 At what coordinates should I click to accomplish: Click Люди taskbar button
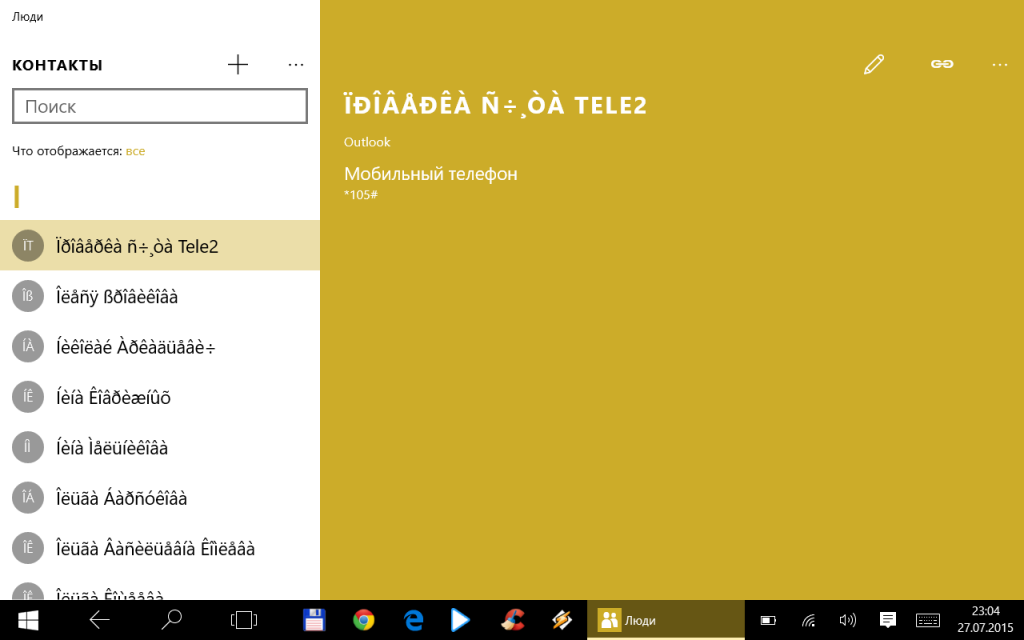[665, 620]
